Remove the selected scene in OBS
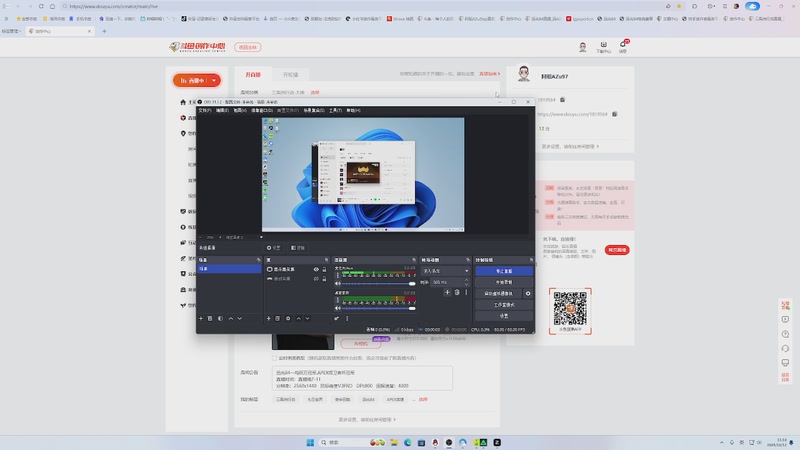The width and height of the screenshot is (800, 450). click(x=210, y=318)
